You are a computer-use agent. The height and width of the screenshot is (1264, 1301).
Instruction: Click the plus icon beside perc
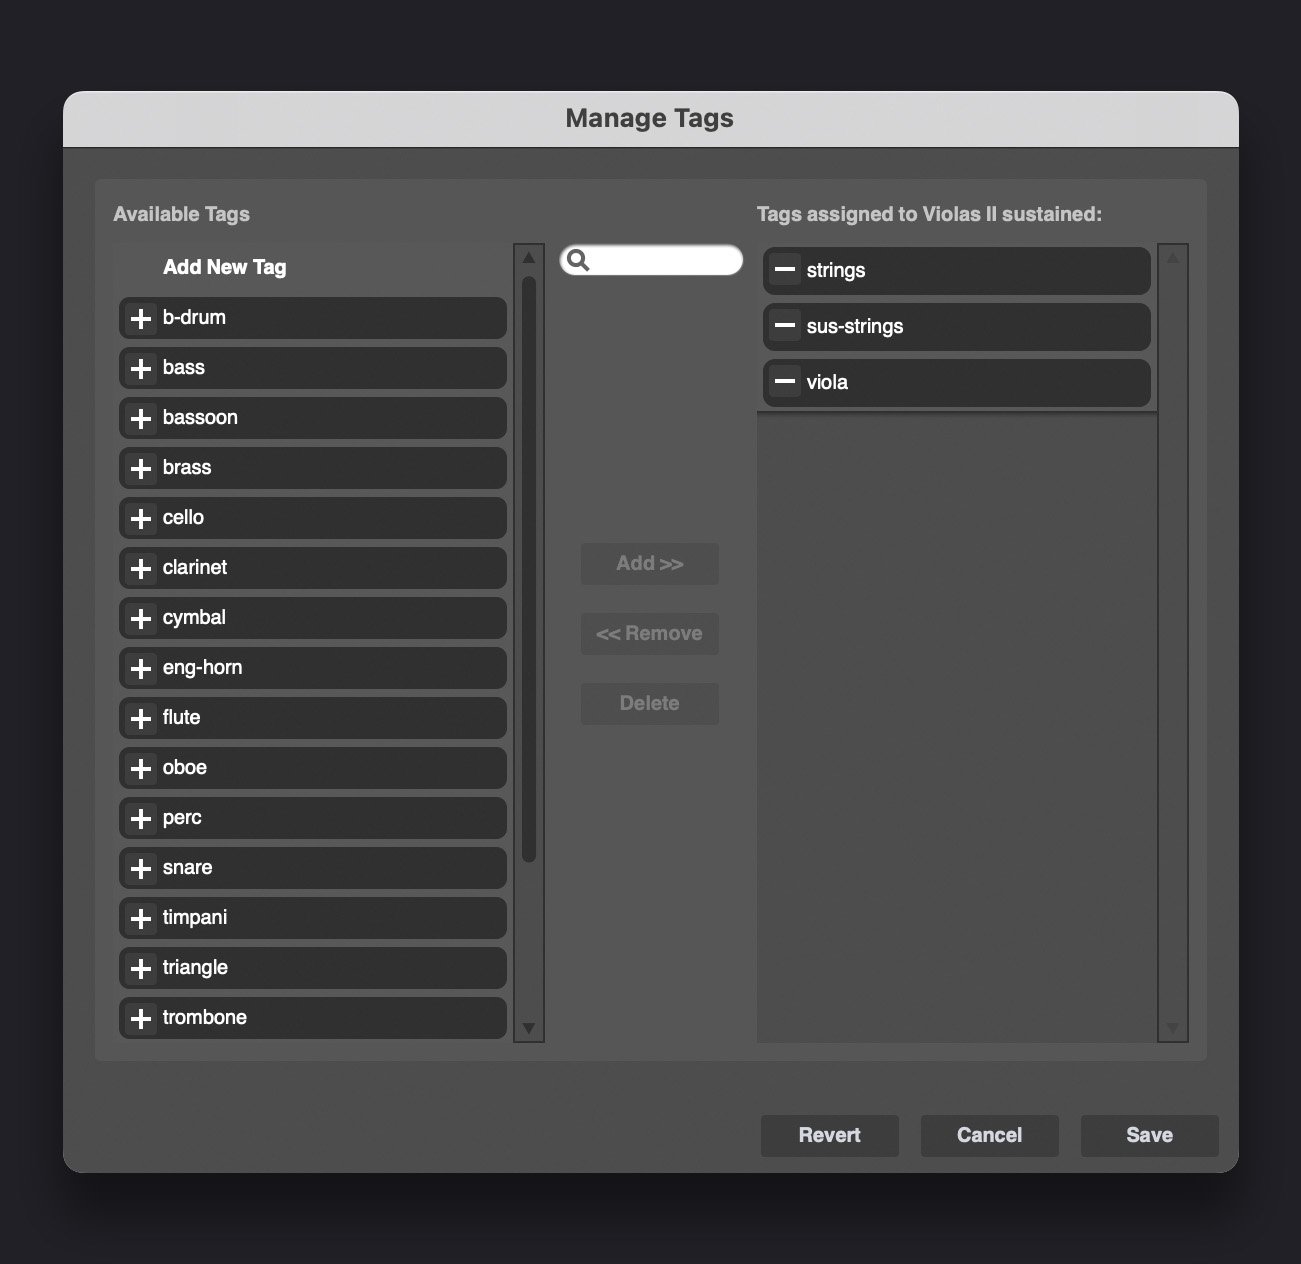pyautogui.click(x=141, y=818)
